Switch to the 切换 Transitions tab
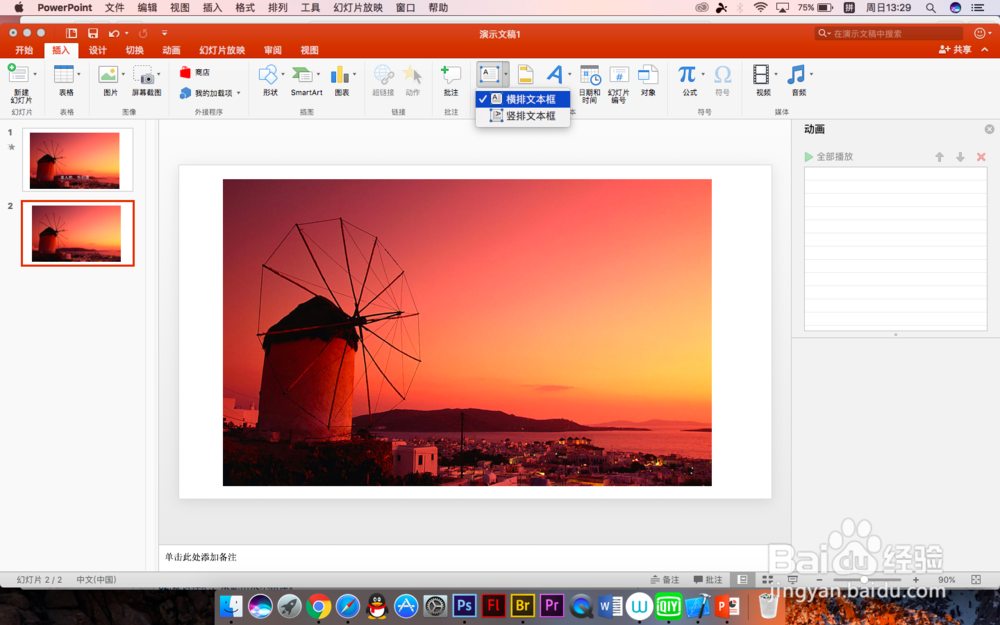1000x625 pixels. 134,50
